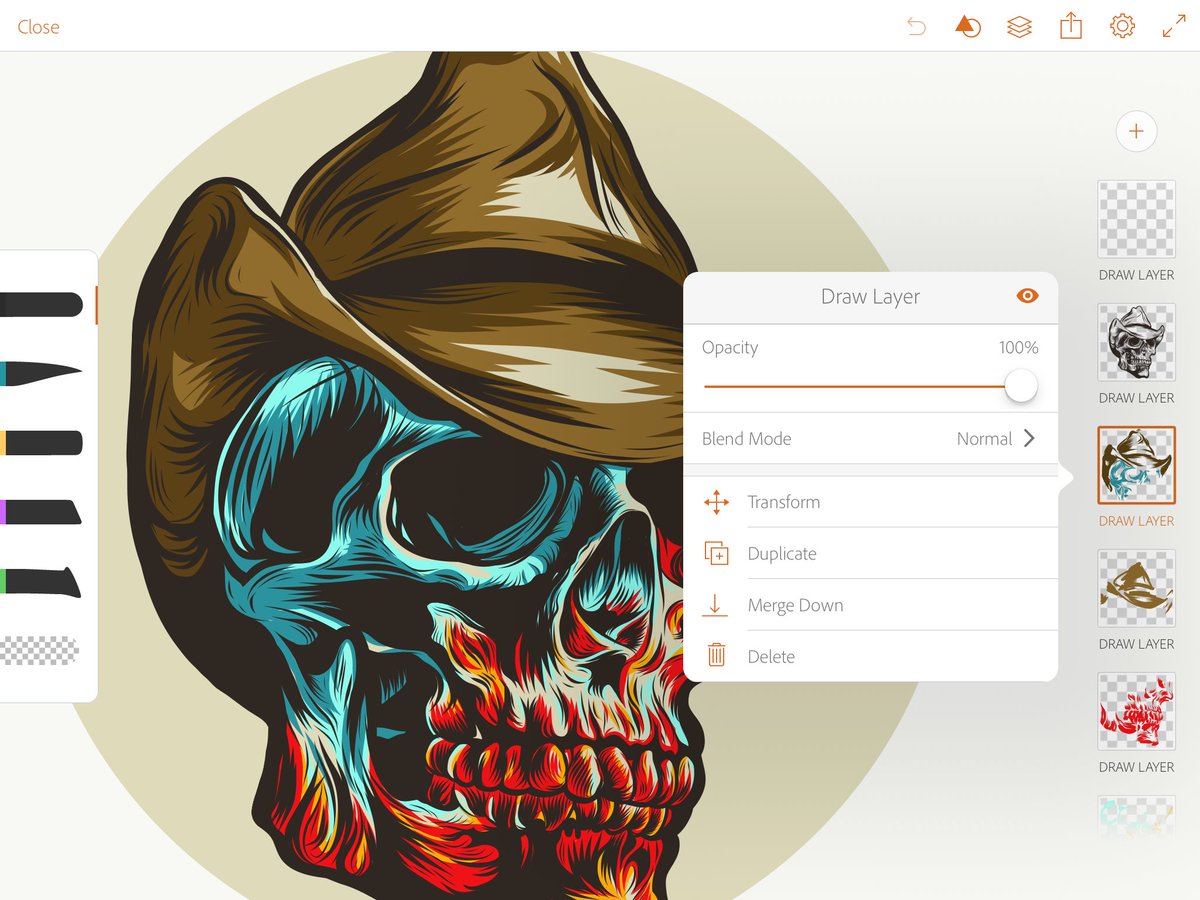
Task: Select the eraser checkered tool
Action: [x=40, y=651]
